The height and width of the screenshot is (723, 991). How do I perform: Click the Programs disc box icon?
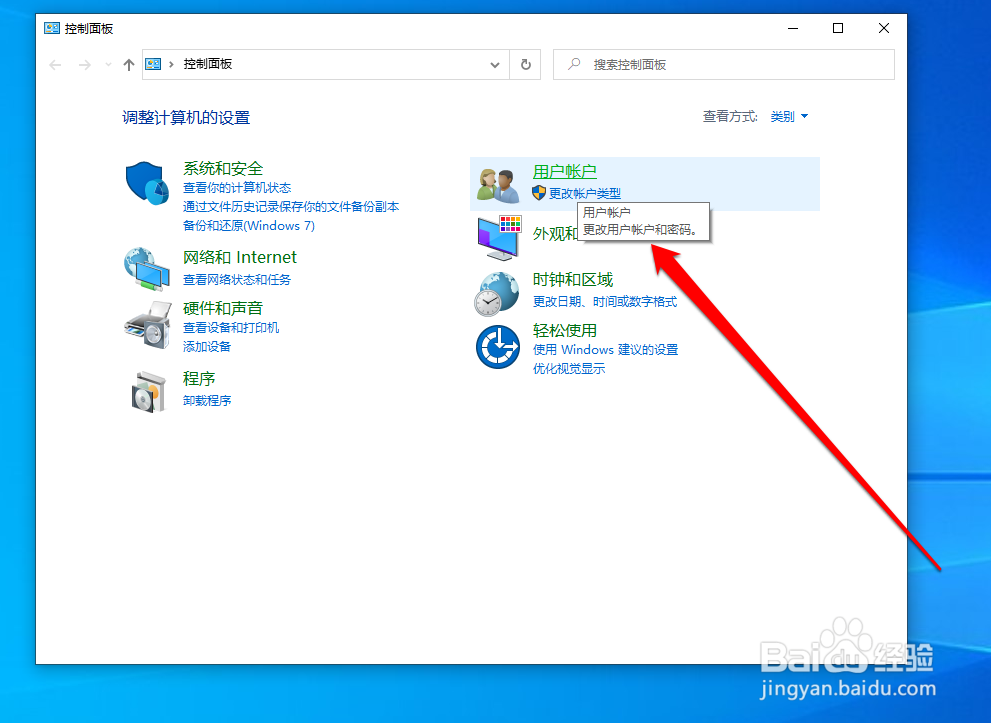tap(149, 392)
